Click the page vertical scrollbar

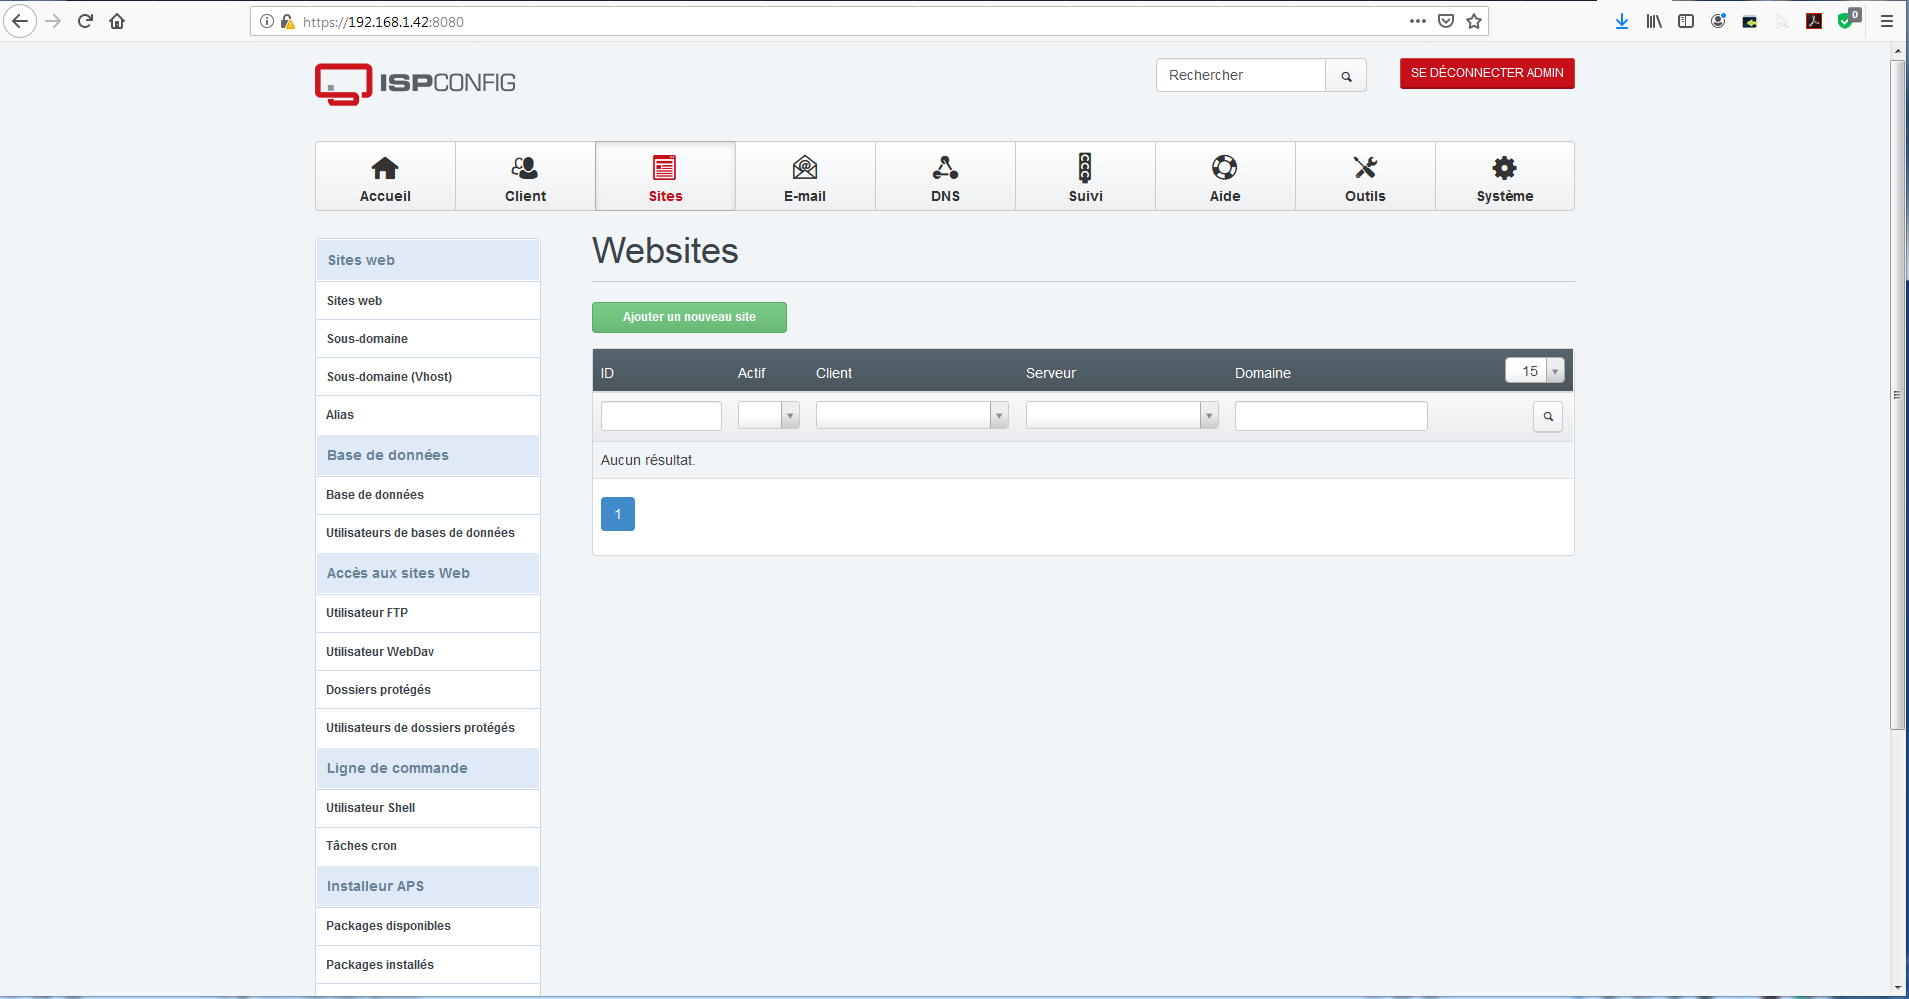tap(1898, 394)
